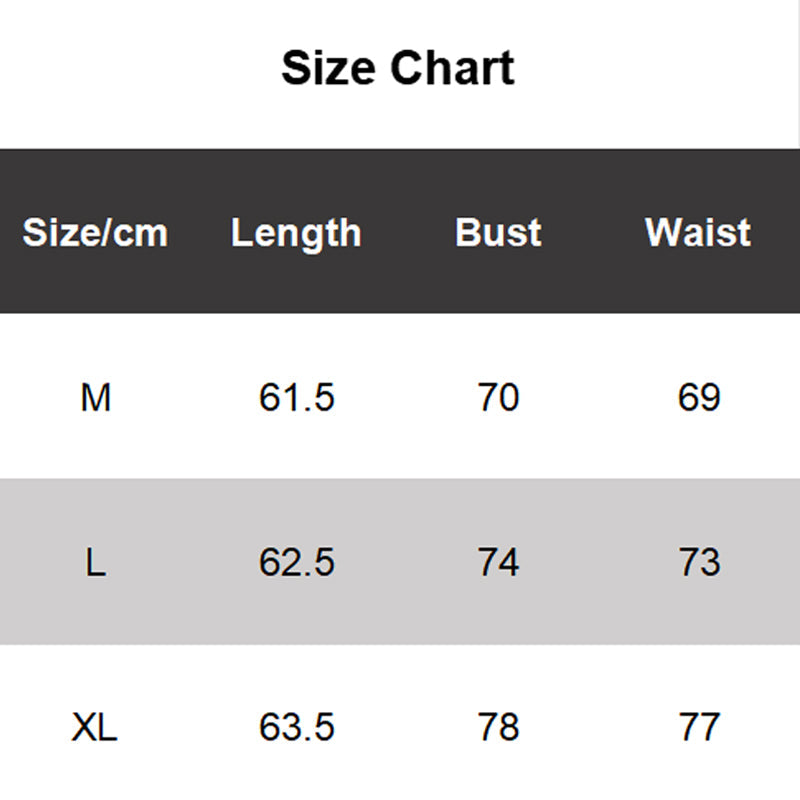Click waist value 73 in L row
Screen dimensions: 800x800
click(698, 563)
